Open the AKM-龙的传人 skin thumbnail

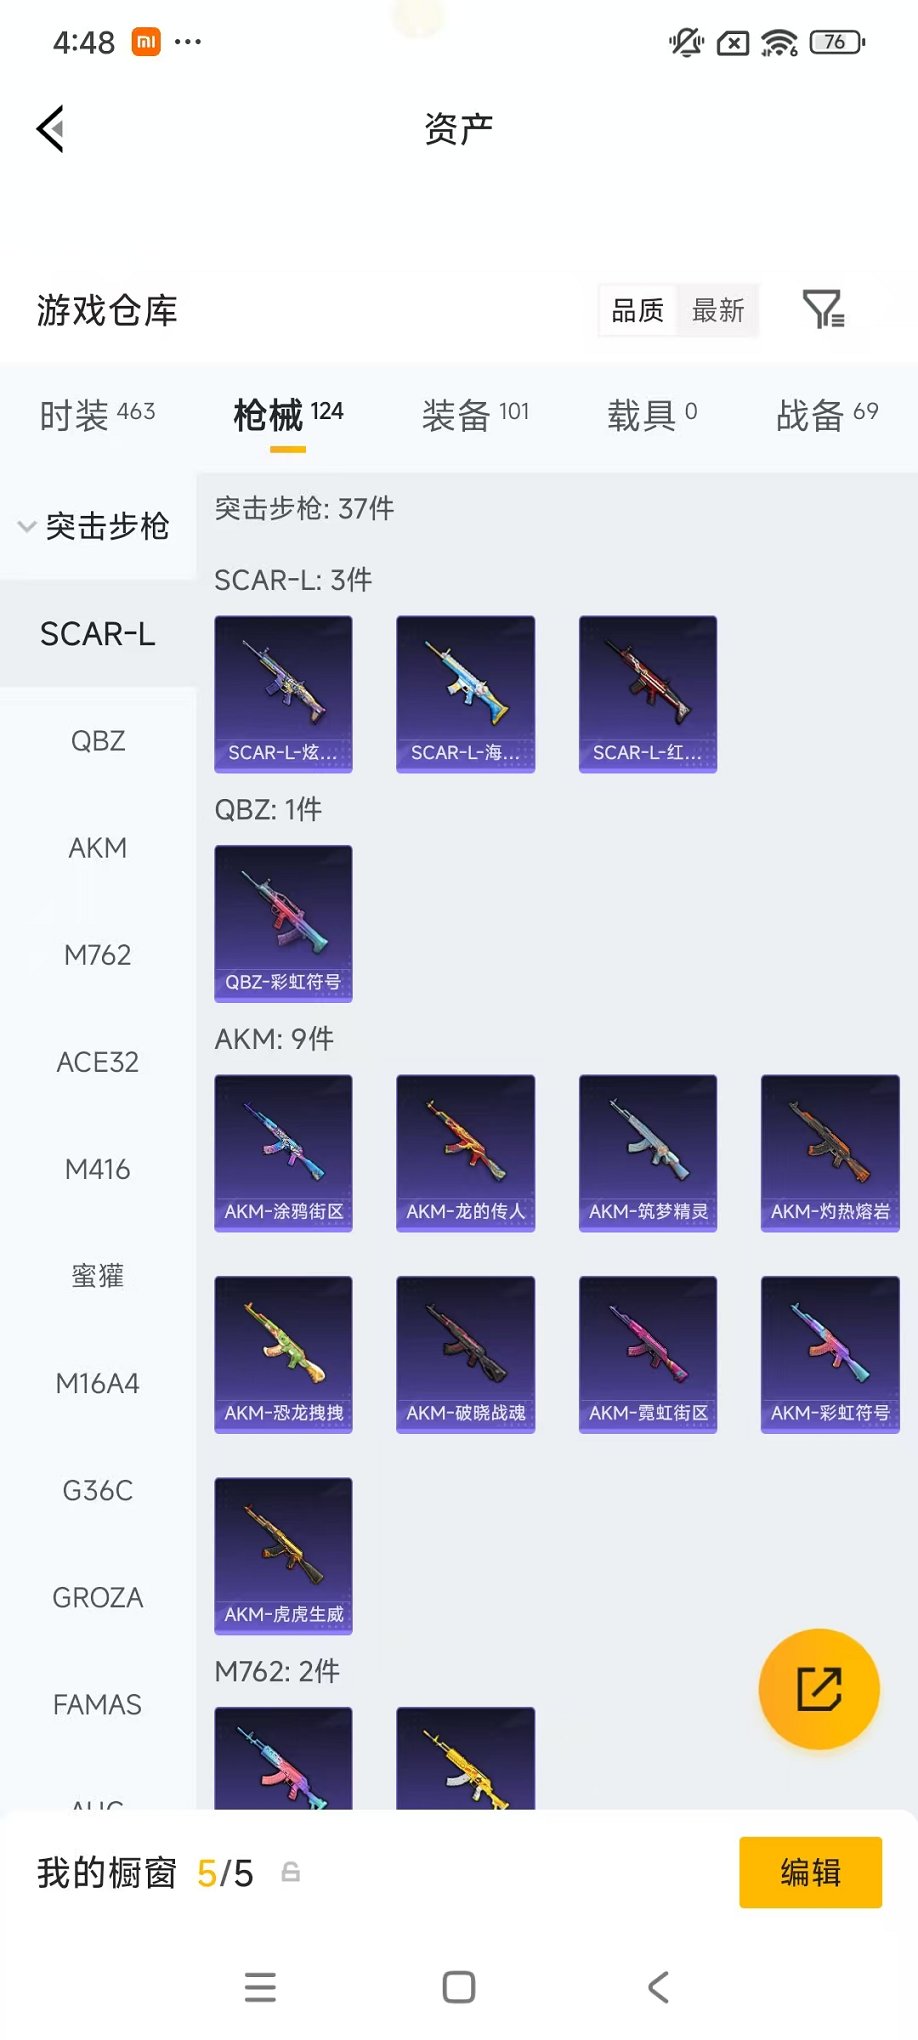pyautogui.click(x=465, y=1153)
